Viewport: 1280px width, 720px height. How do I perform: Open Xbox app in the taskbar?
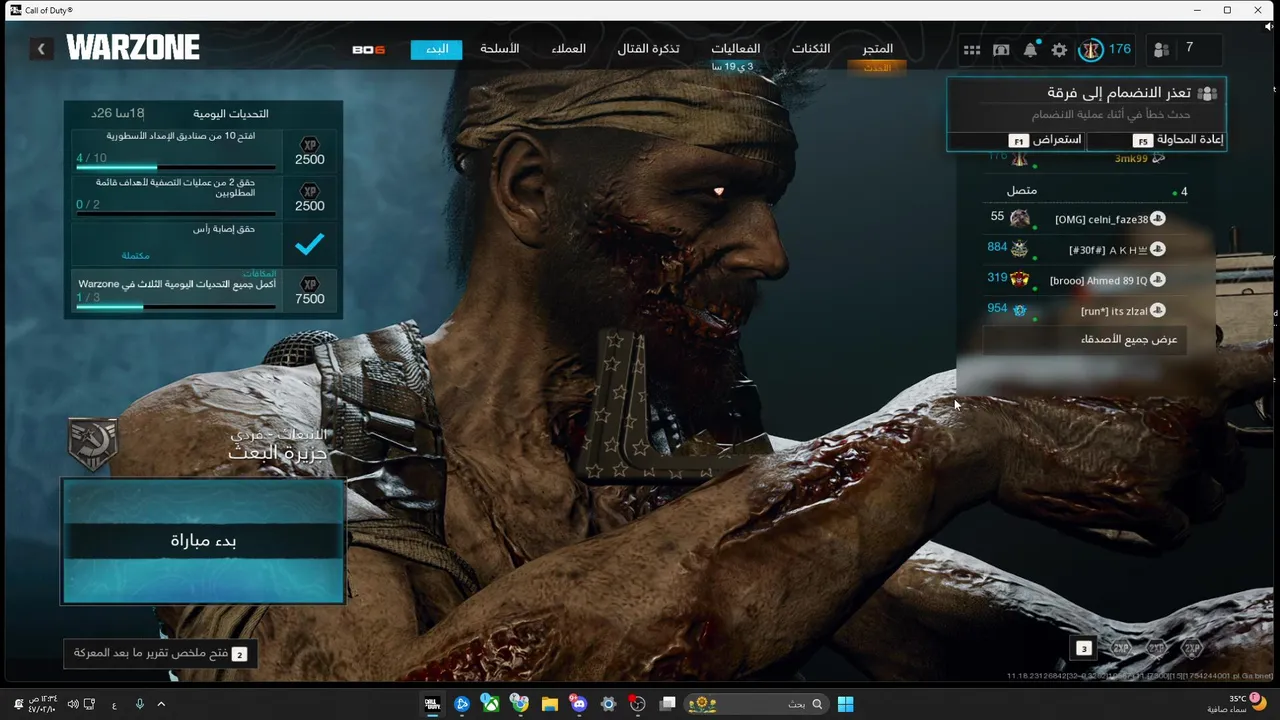coord(491,704)
